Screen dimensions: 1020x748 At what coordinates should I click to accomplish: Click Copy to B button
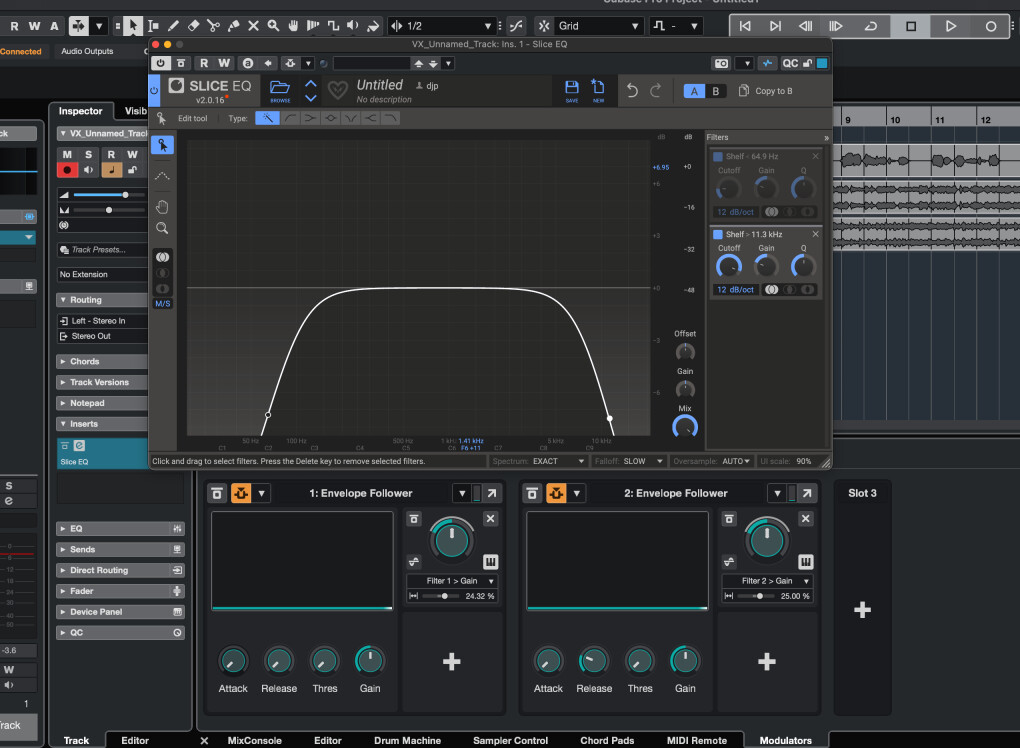click(766, 91)
